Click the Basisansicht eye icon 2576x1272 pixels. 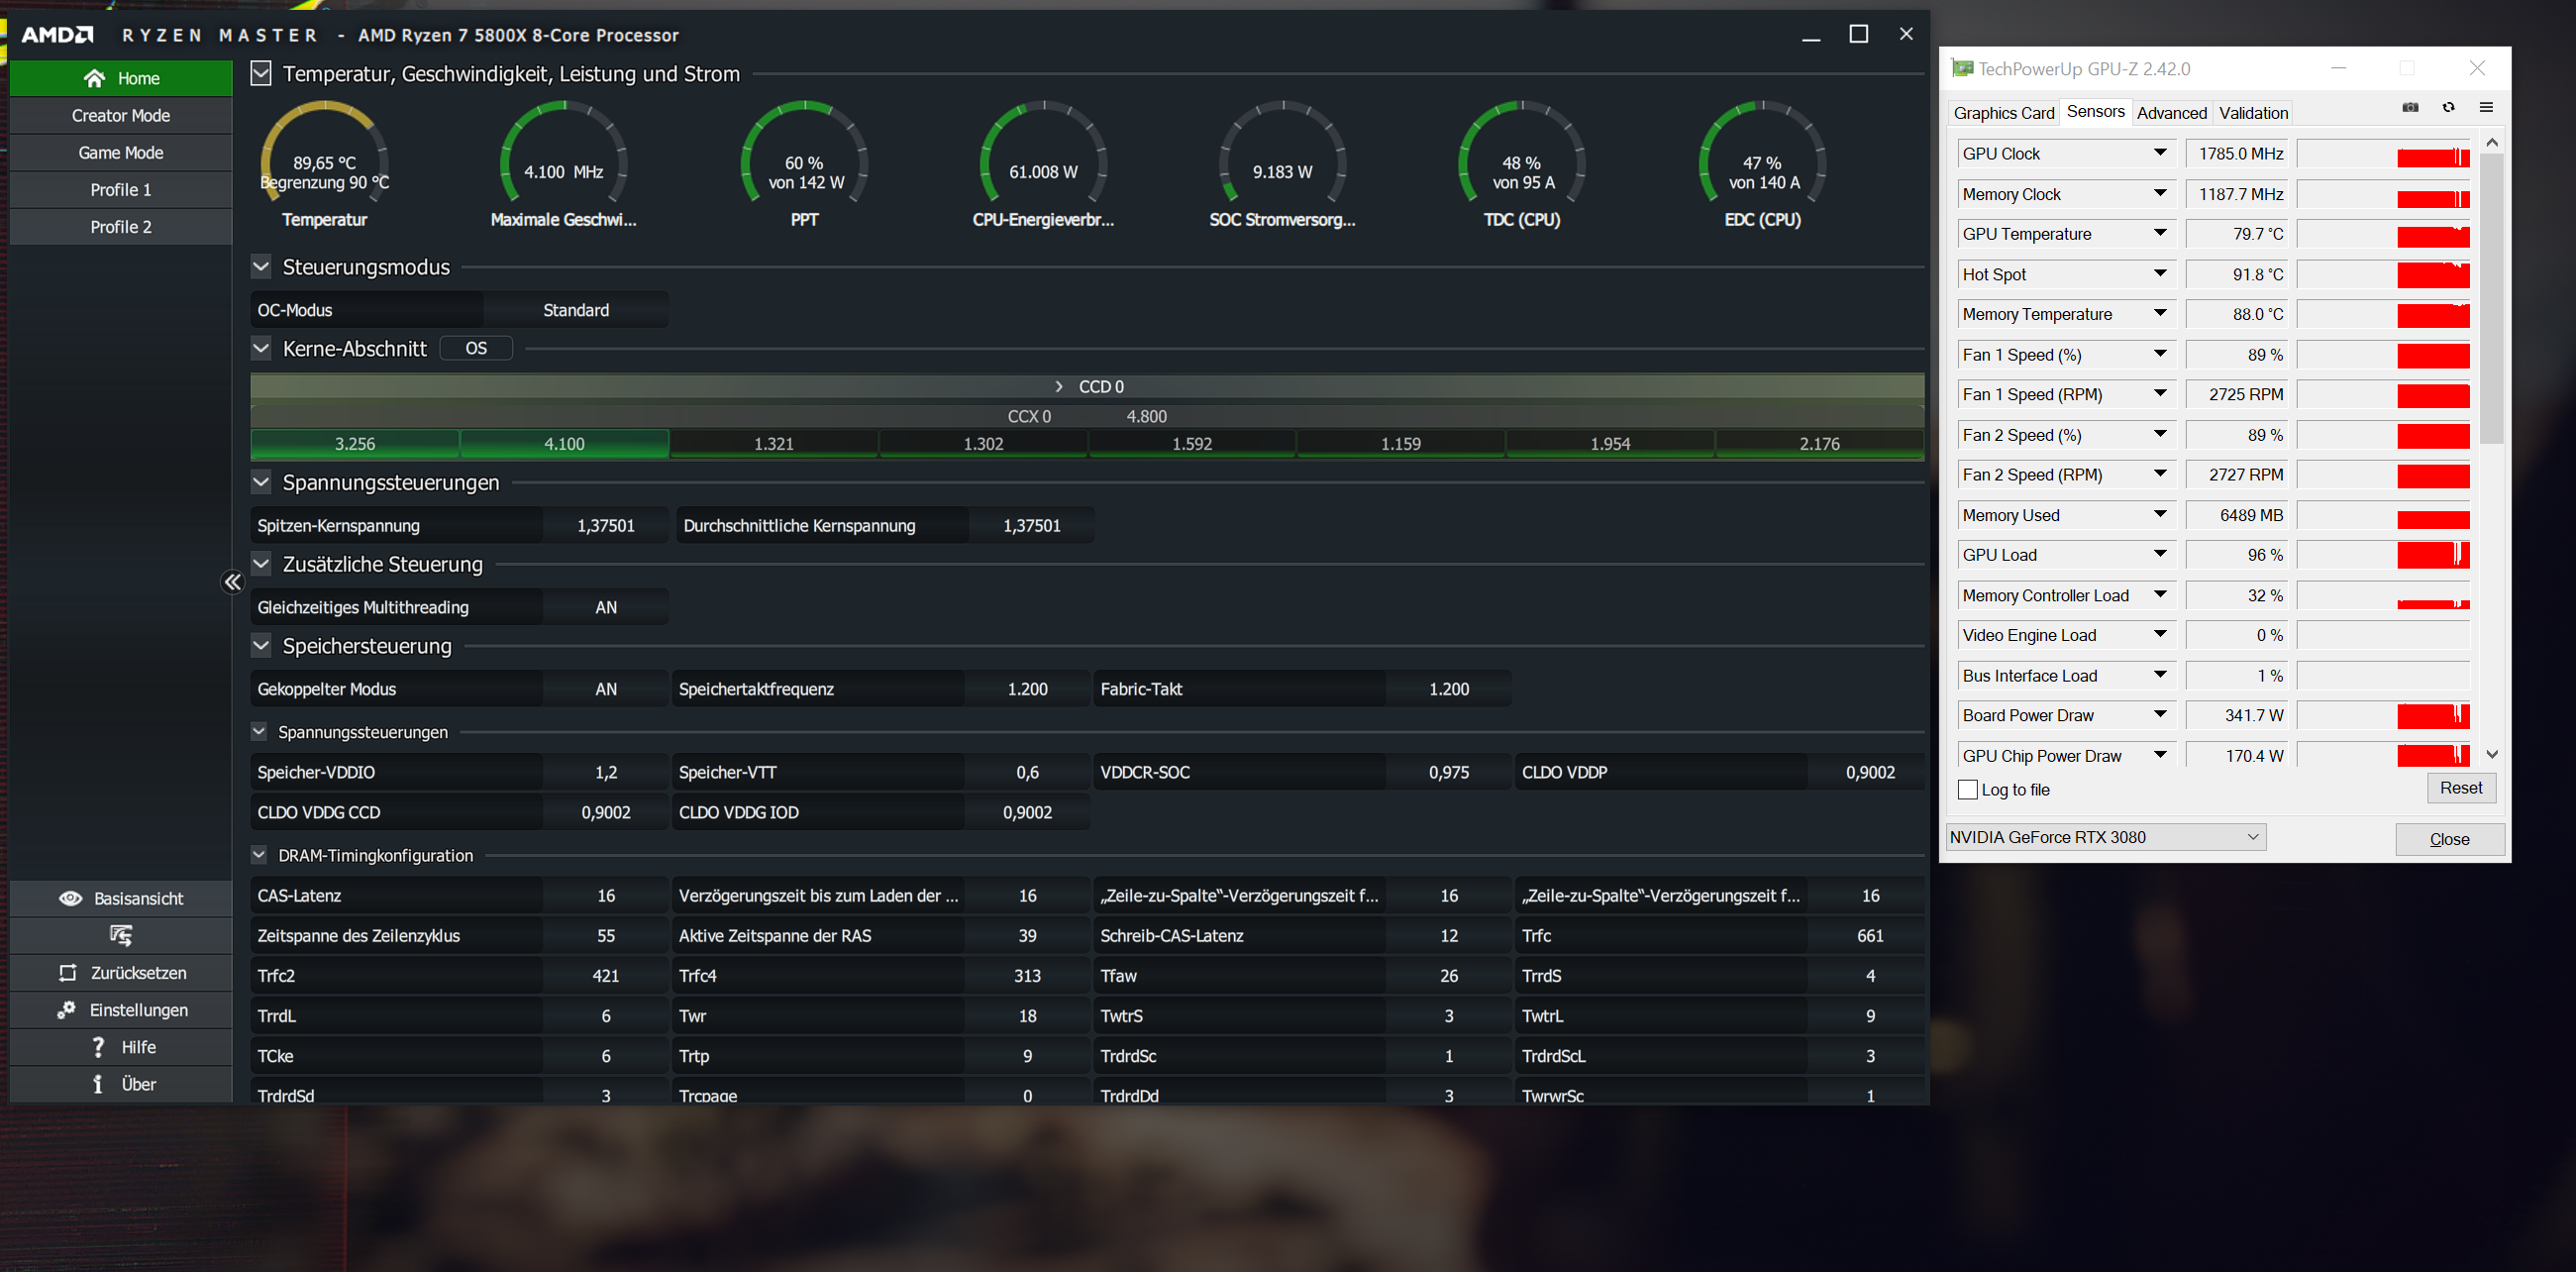70,898
